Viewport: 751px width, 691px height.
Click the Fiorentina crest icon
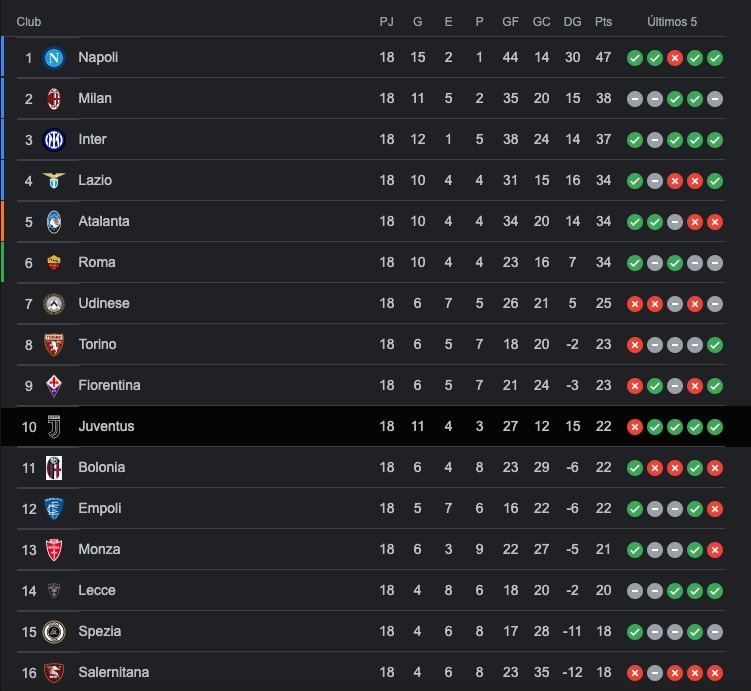(x=54, y=386)
